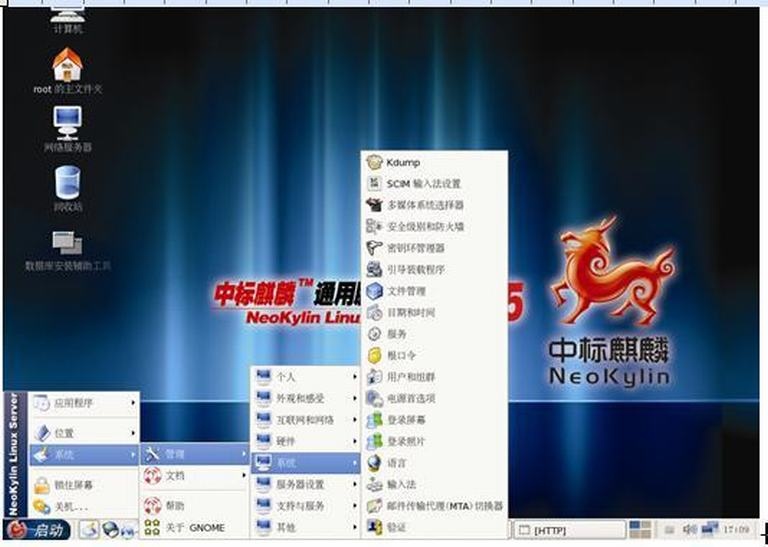Viewport: 768px width, 547px height.
Task: Open the root 的主文件夹 desktop icon
Action: 67,66
